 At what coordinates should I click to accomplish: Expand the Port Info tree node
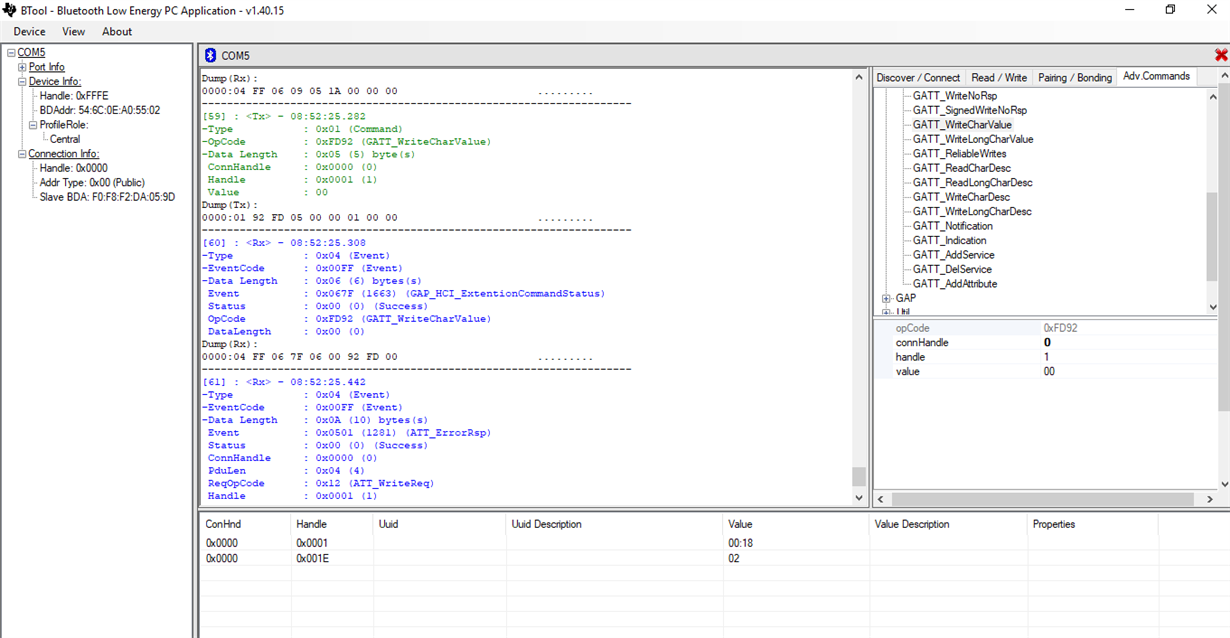[22, 67]
